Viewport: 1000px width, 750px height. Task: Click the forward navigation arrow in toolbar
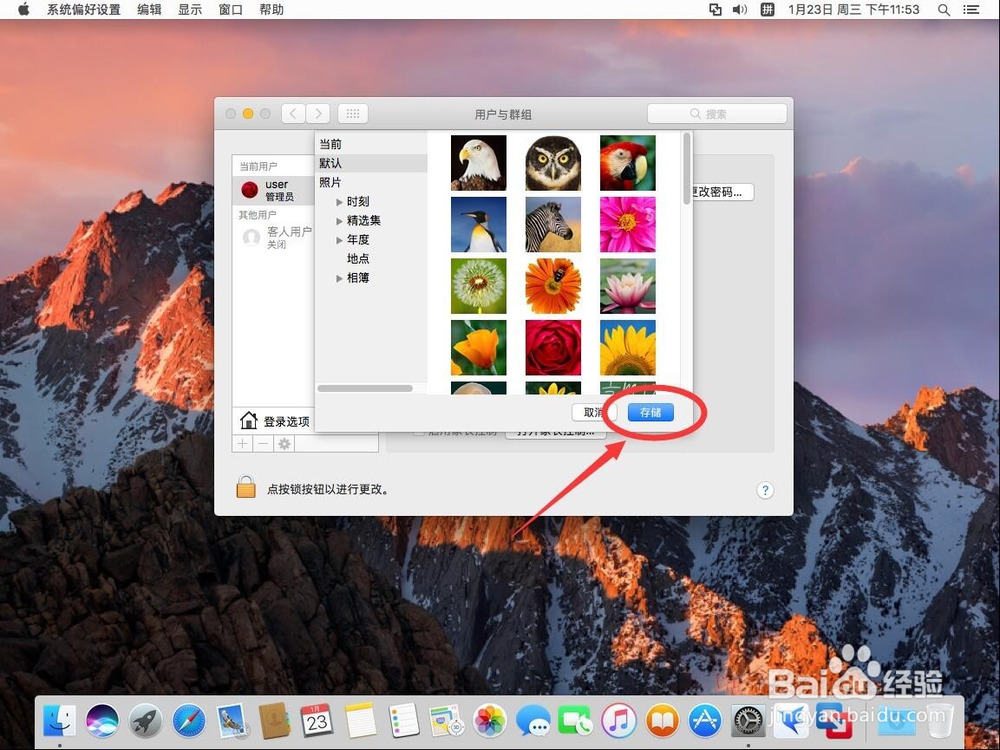point(318,114)
